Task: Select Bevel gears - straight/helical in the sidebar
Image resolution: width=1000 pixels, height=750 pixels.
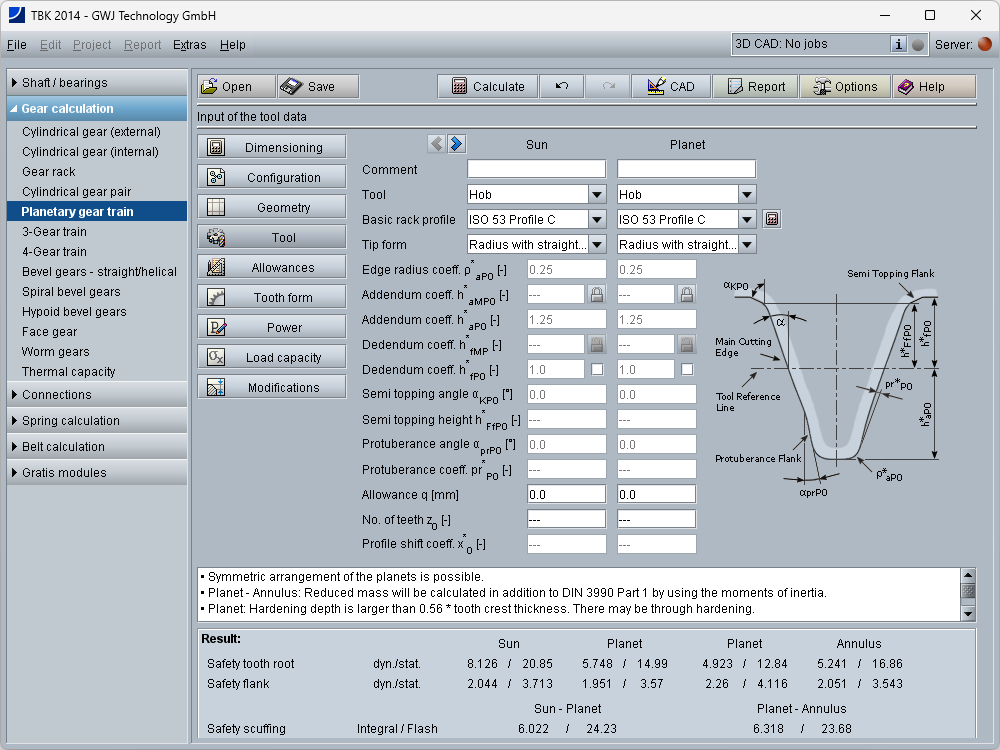Action: (x=100, y=272)
